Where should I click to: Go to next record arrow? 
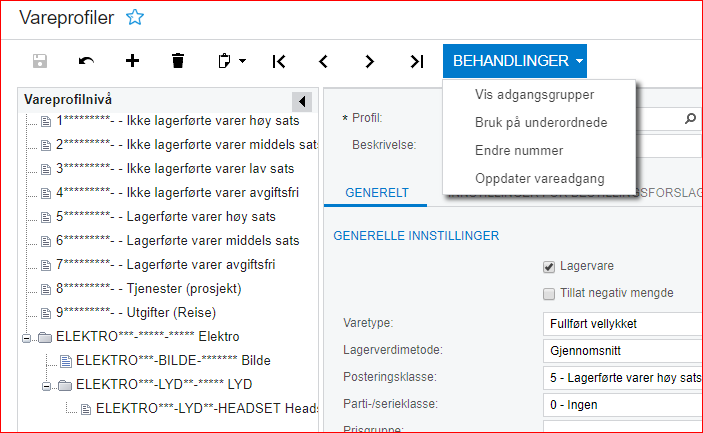[370, 61]
